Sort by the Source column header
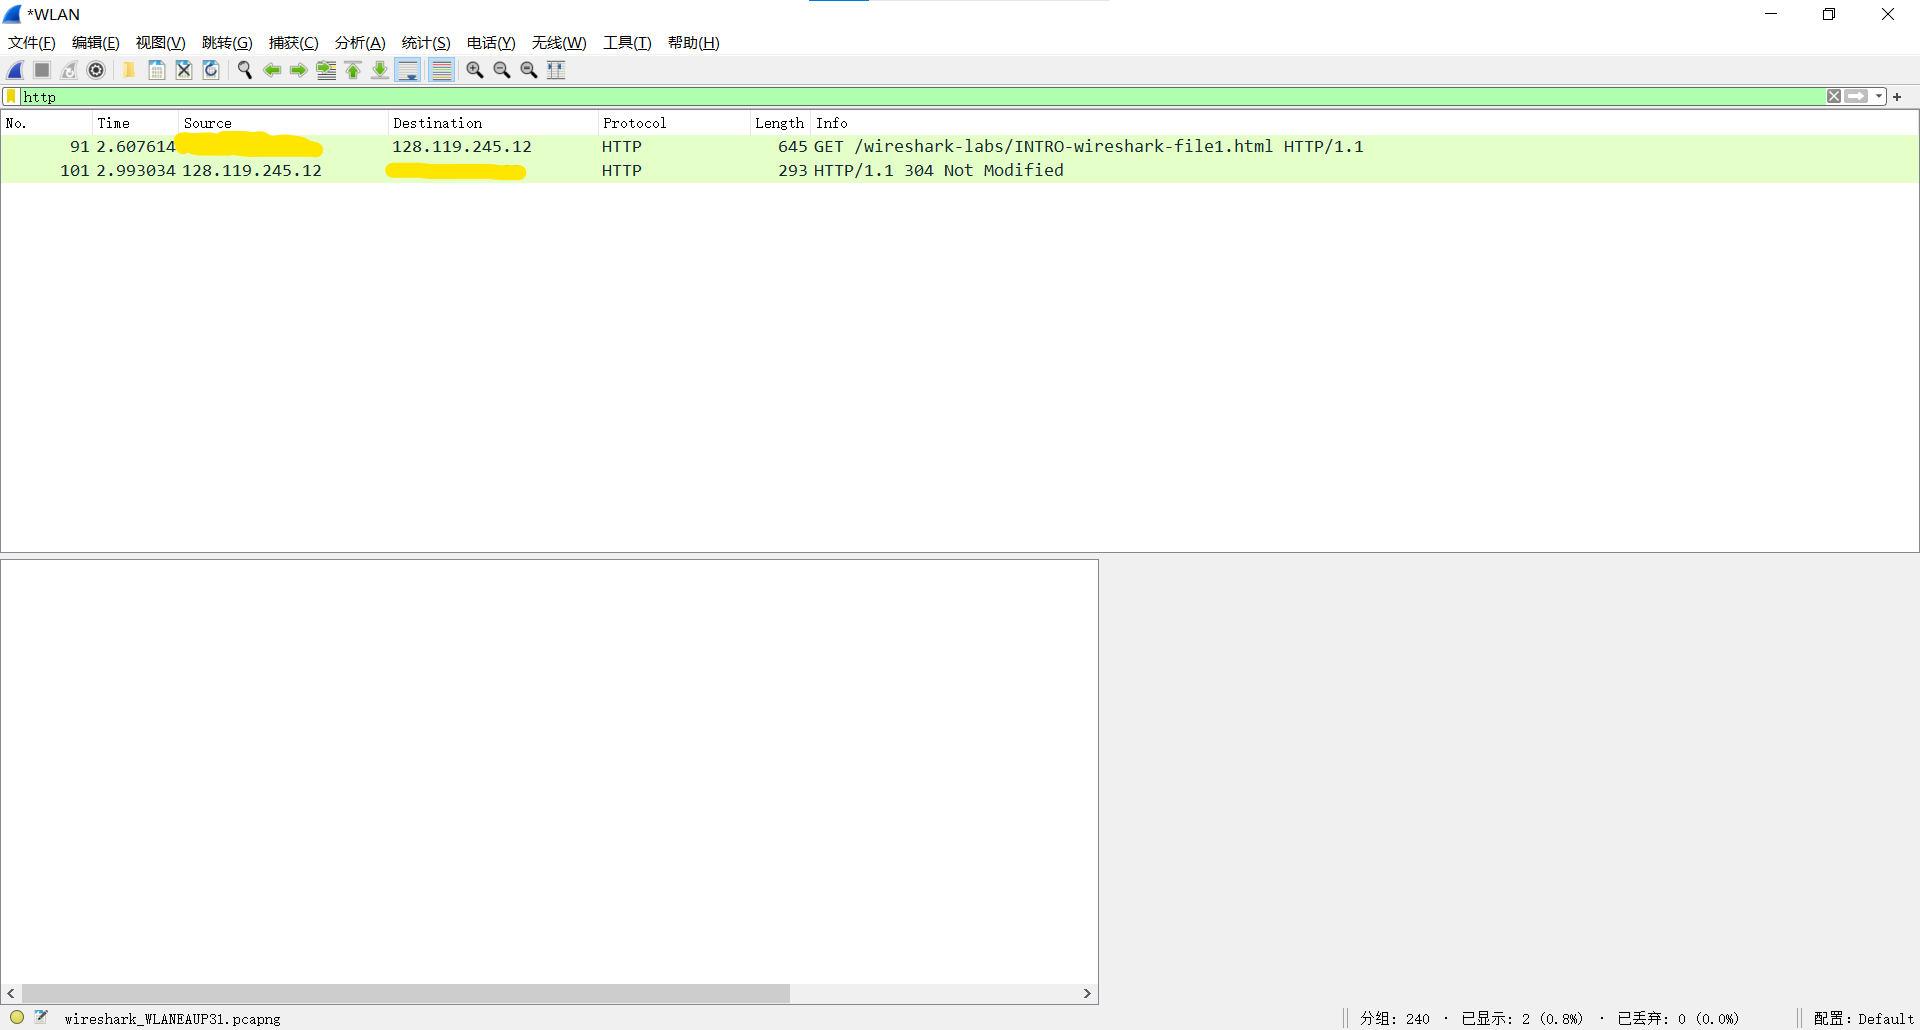This screenshot has width=1920, height=1030. click(x=283, y=123)
